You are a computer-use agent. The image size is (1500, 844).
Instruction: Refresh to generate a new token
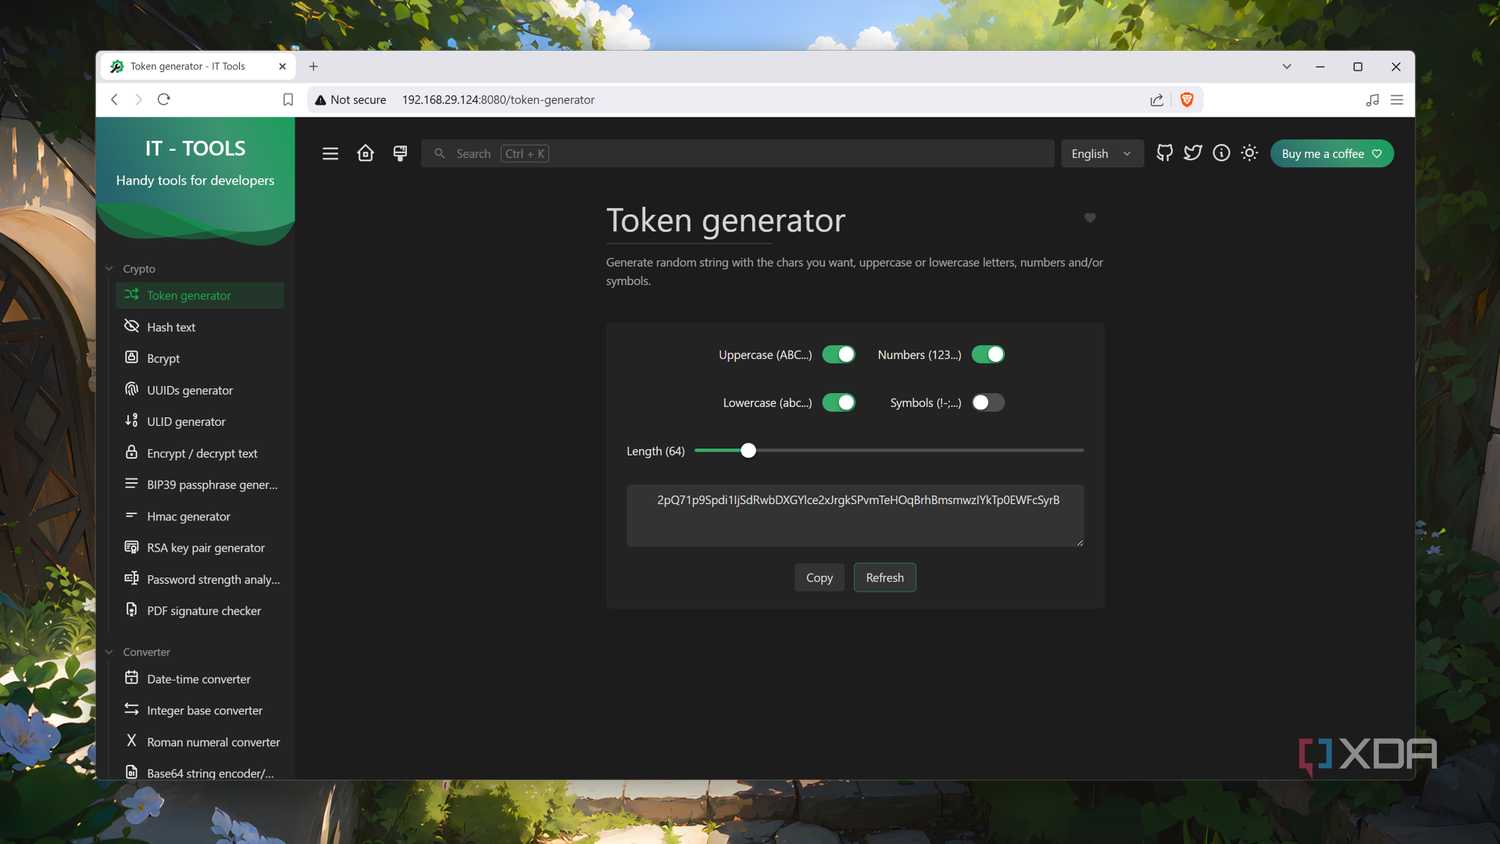coord(885,578)
